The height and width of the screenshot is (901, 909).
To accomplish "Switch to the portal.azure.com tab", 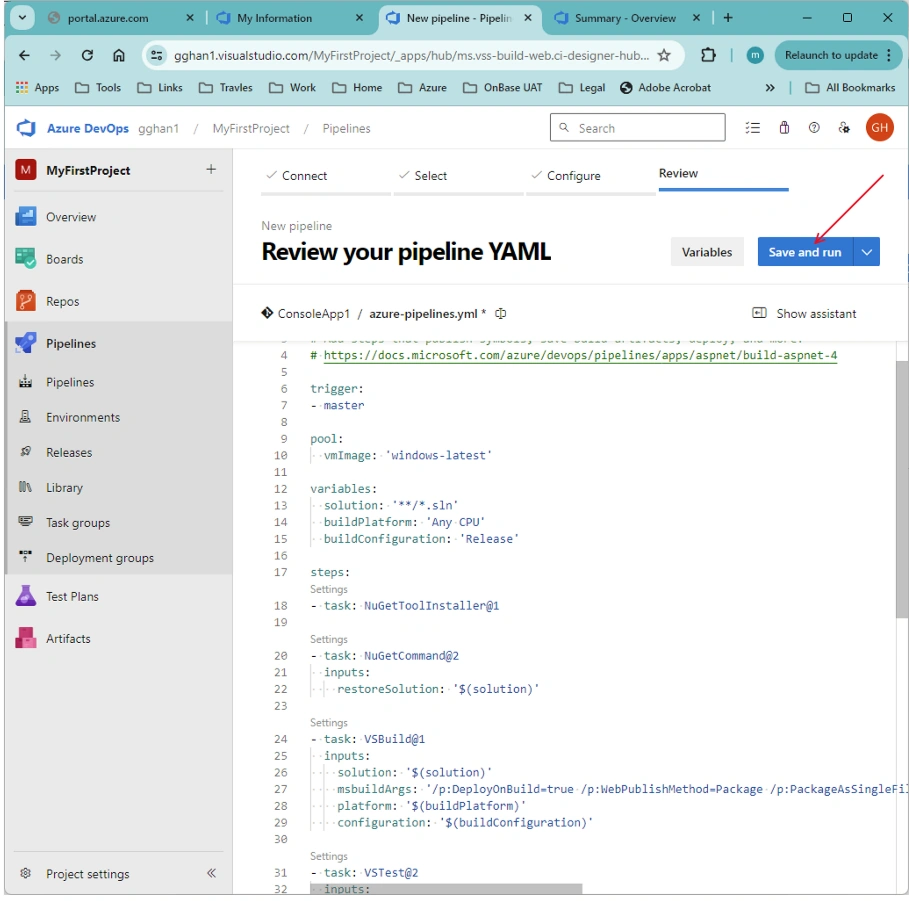I will pos(121,18).
